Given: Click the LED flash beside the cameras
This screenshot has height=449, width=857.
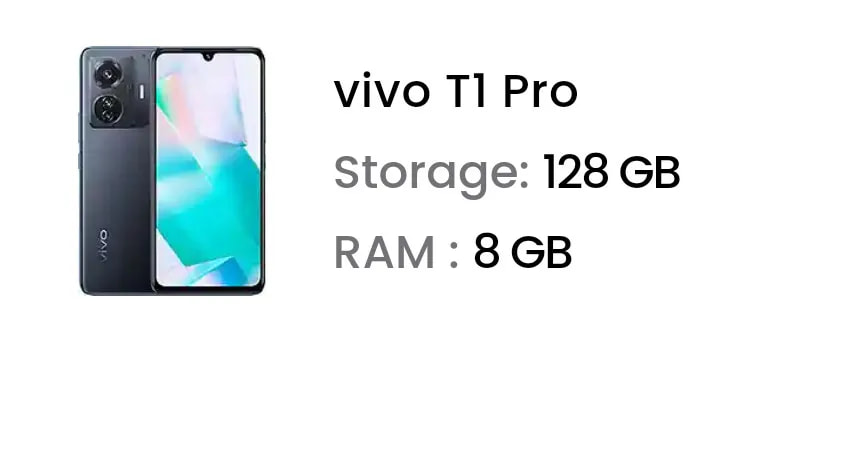Looking at the screenshot, I should (x=142, y=92).
